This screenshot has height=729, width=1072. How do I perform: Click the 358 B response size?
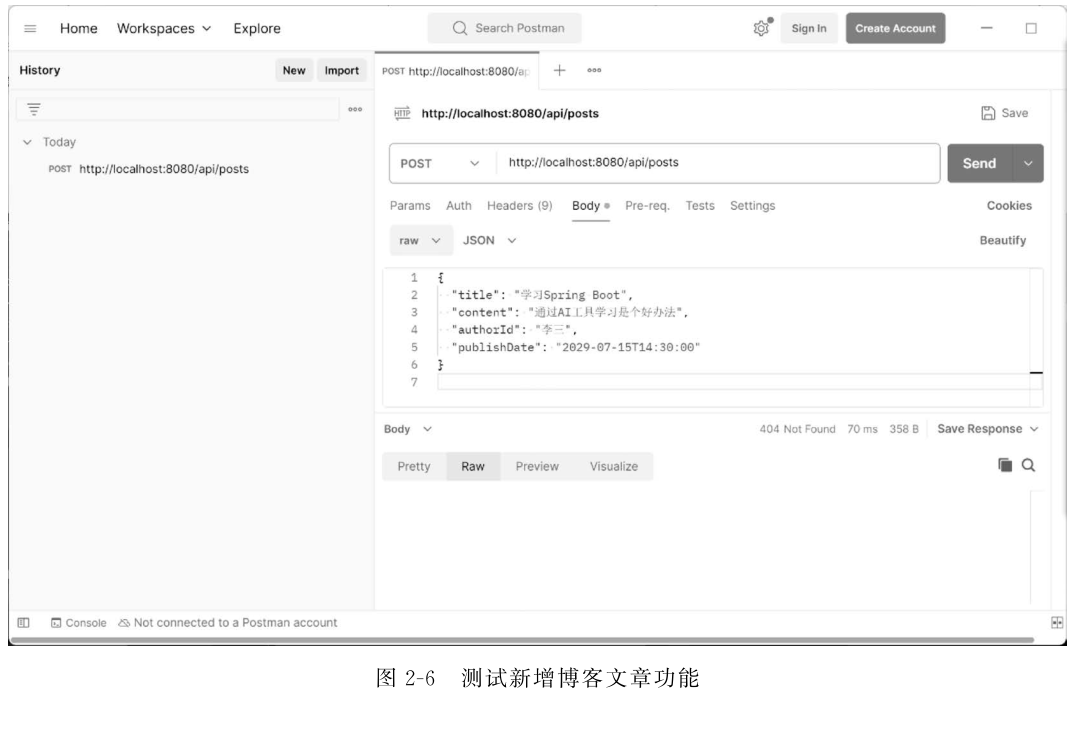pos(904,429)
